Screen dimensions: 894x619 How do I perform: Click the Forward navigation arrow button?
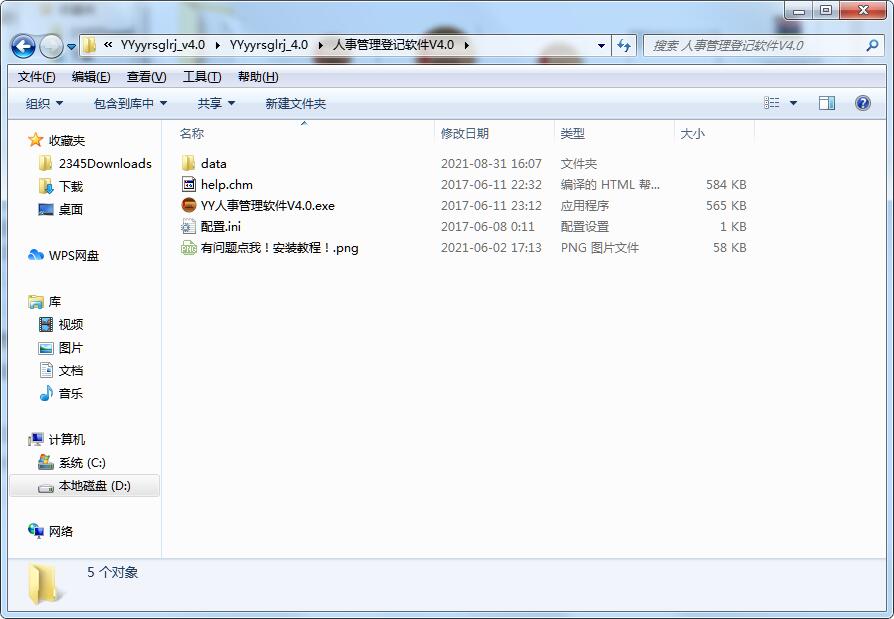51,46
